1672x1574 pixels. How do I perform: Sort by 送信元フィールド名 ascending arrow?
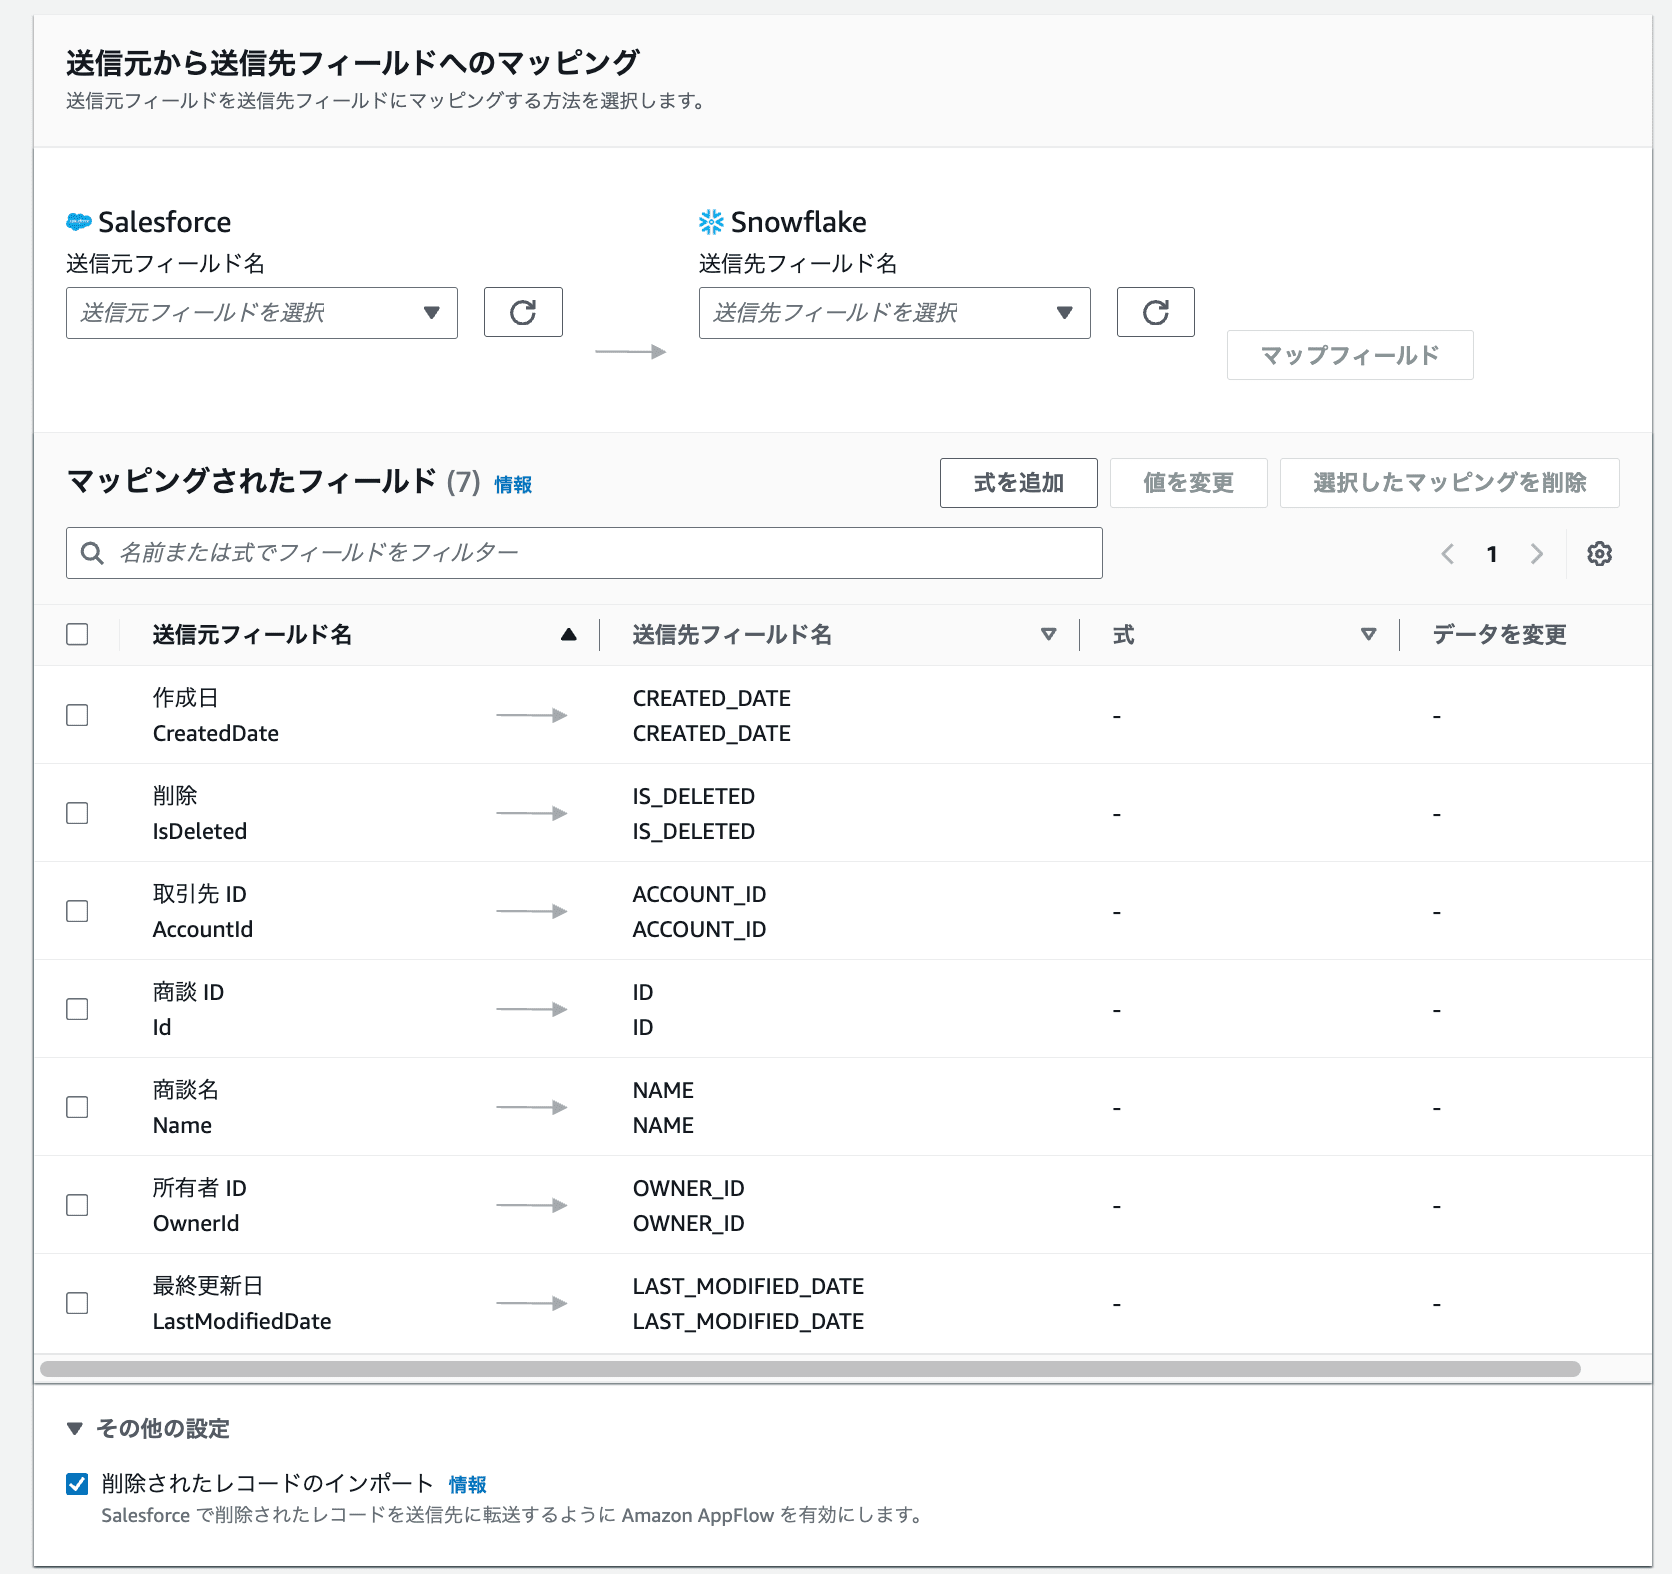click(569, 634)
